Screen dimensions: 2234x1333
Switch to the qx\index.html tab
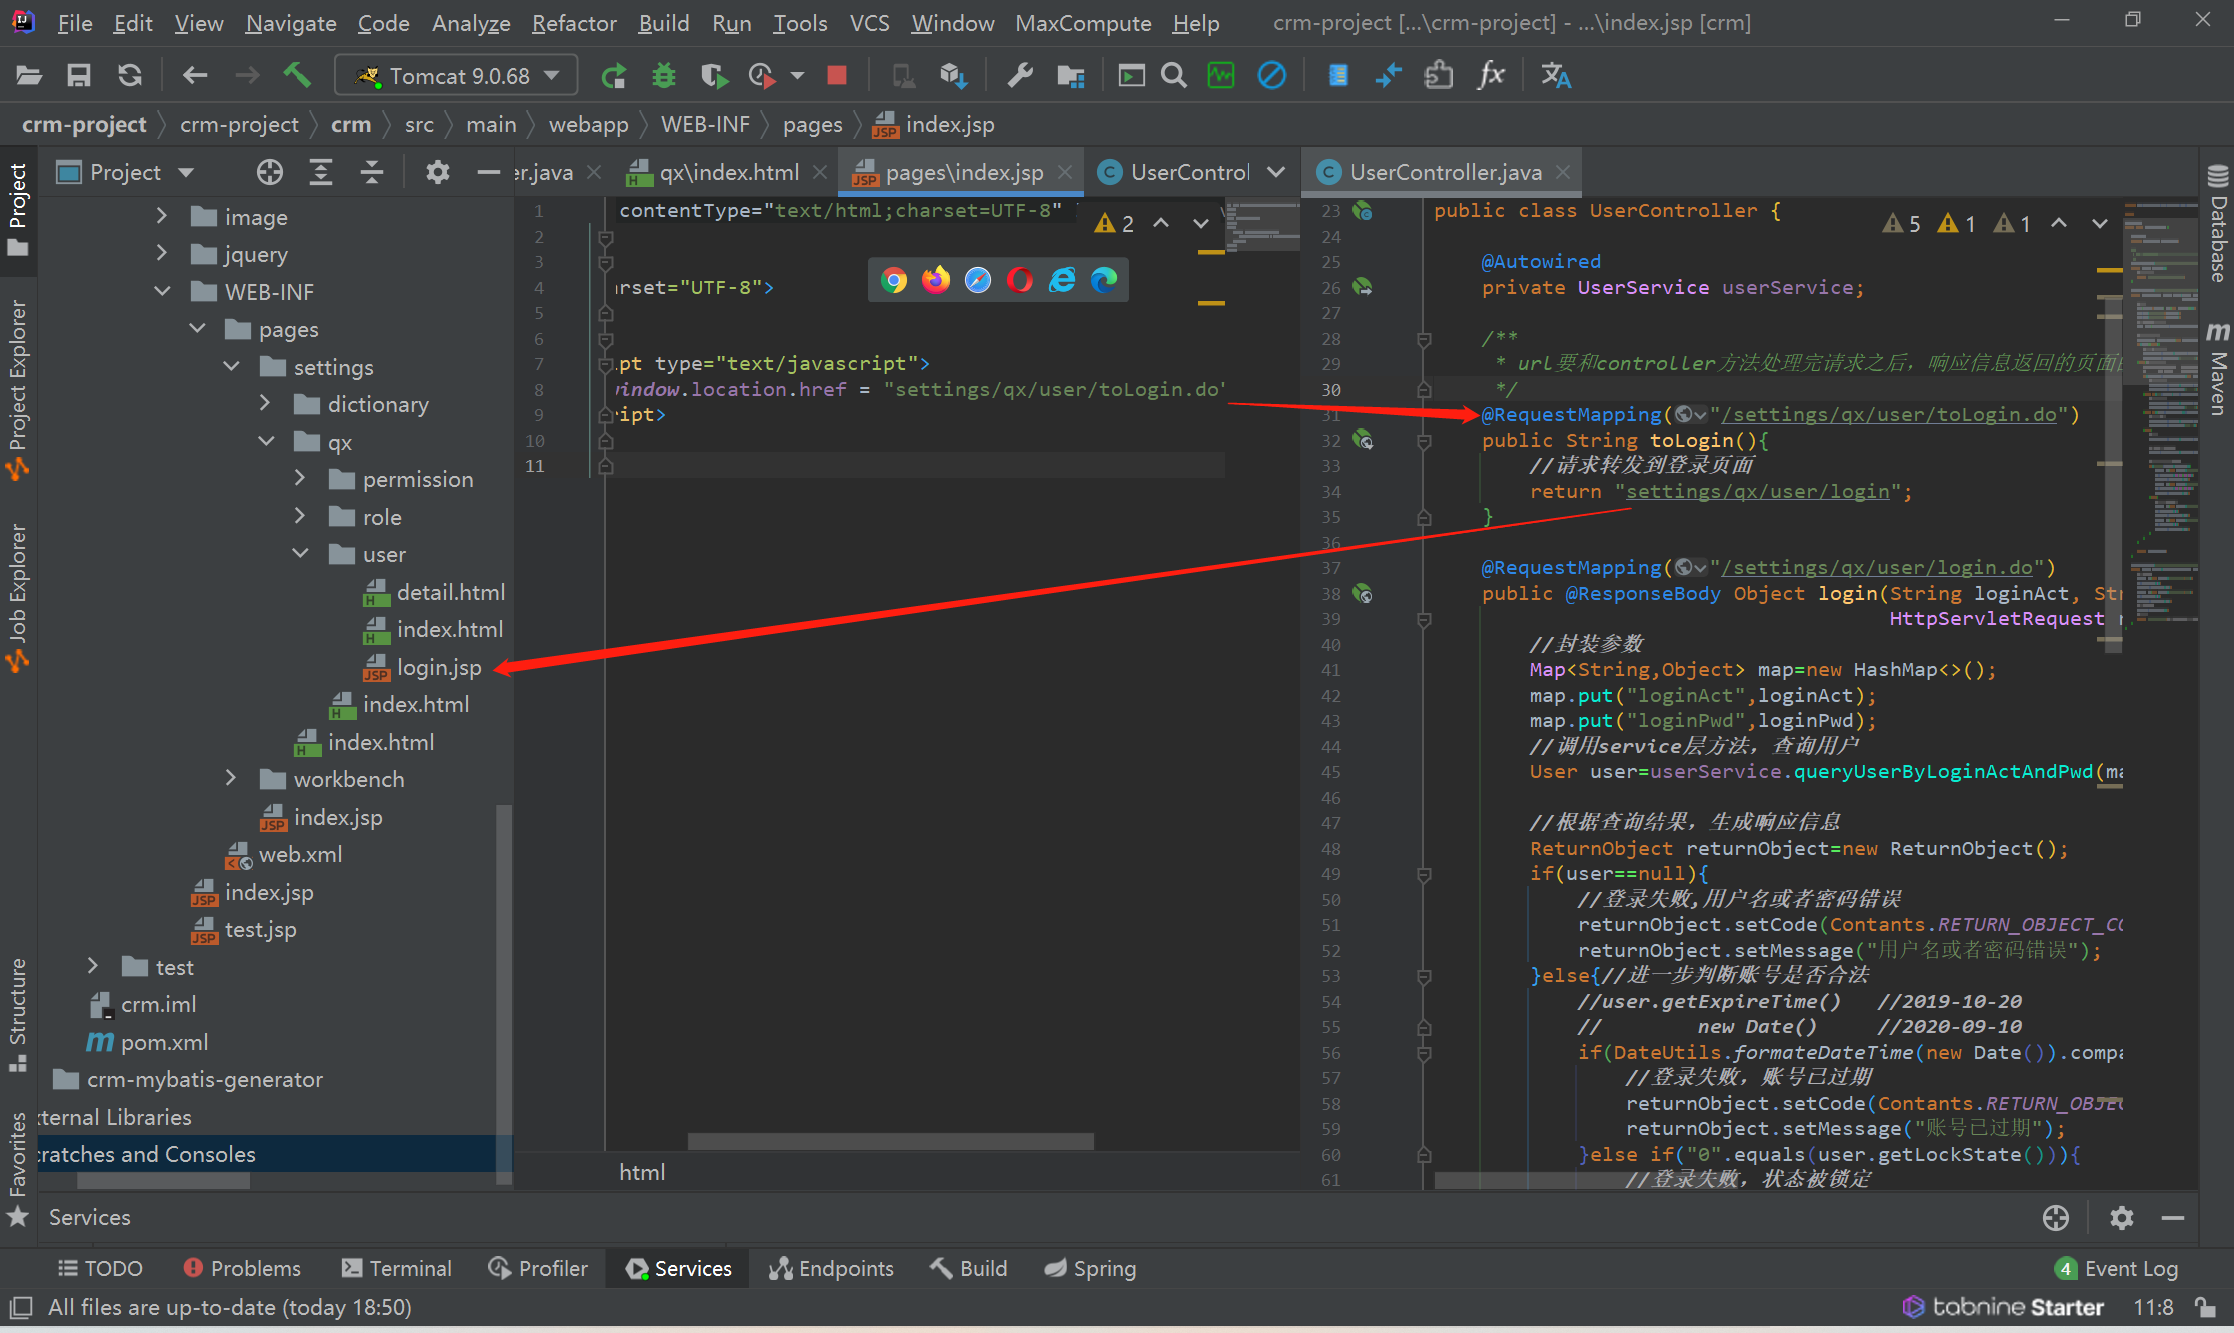[x=728, y=173]
